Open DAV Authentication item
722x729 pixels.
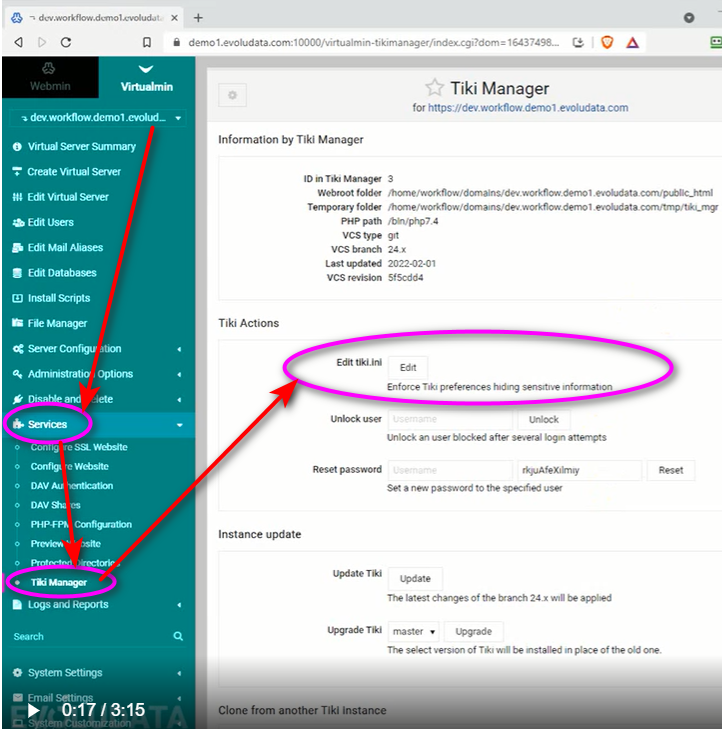(x=72, y=485)
